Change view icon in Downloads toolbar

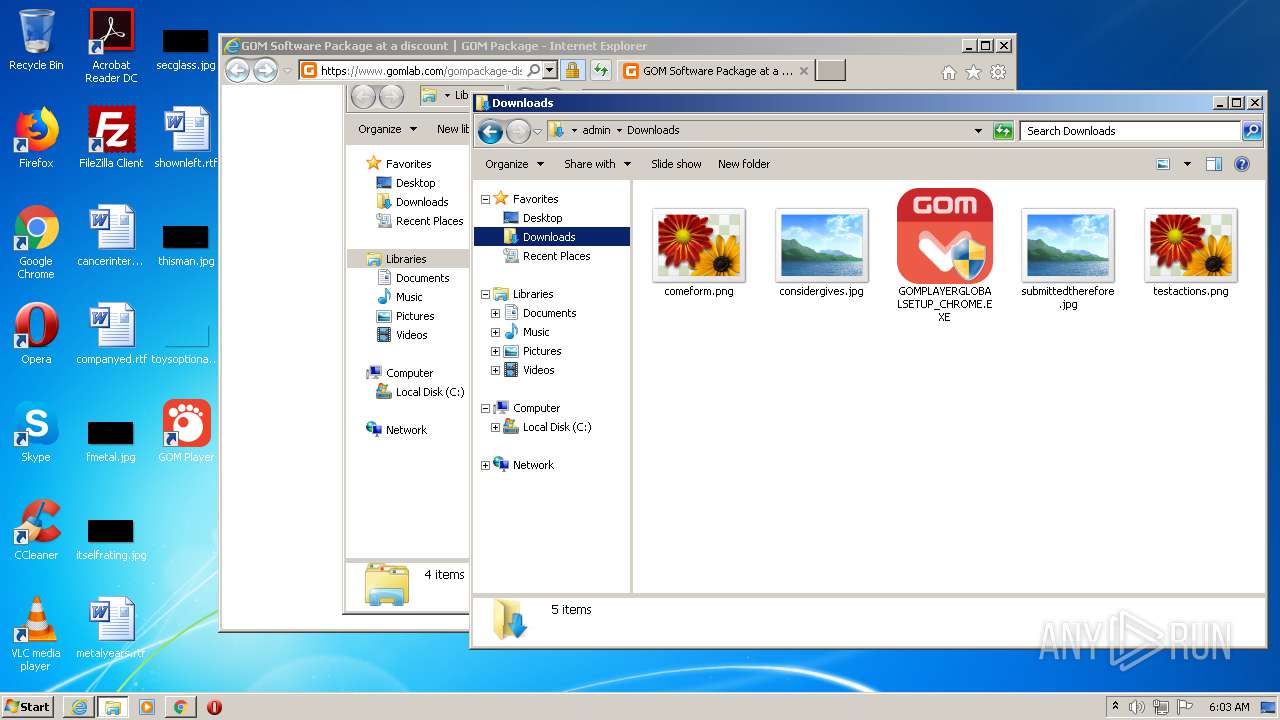pos(1163,164)
